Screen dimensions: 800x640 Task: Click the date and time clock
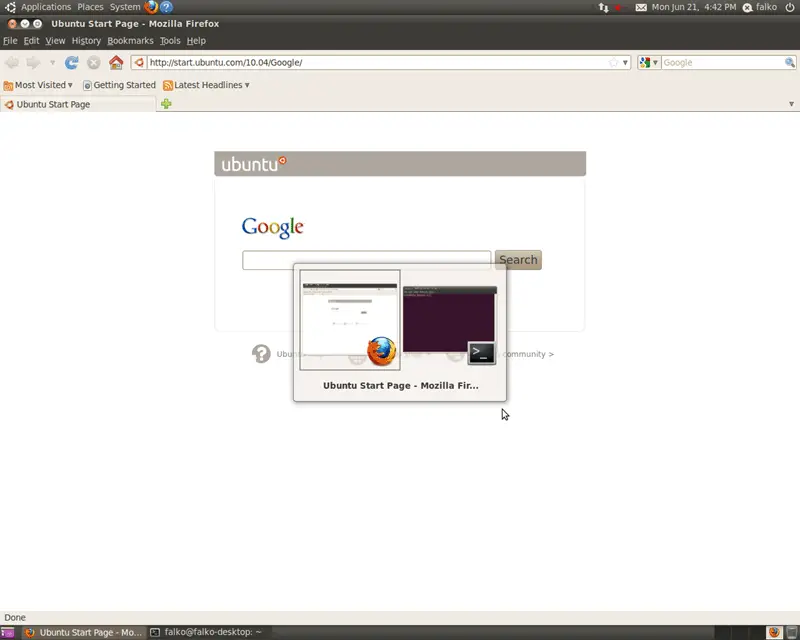click(694, 7)
